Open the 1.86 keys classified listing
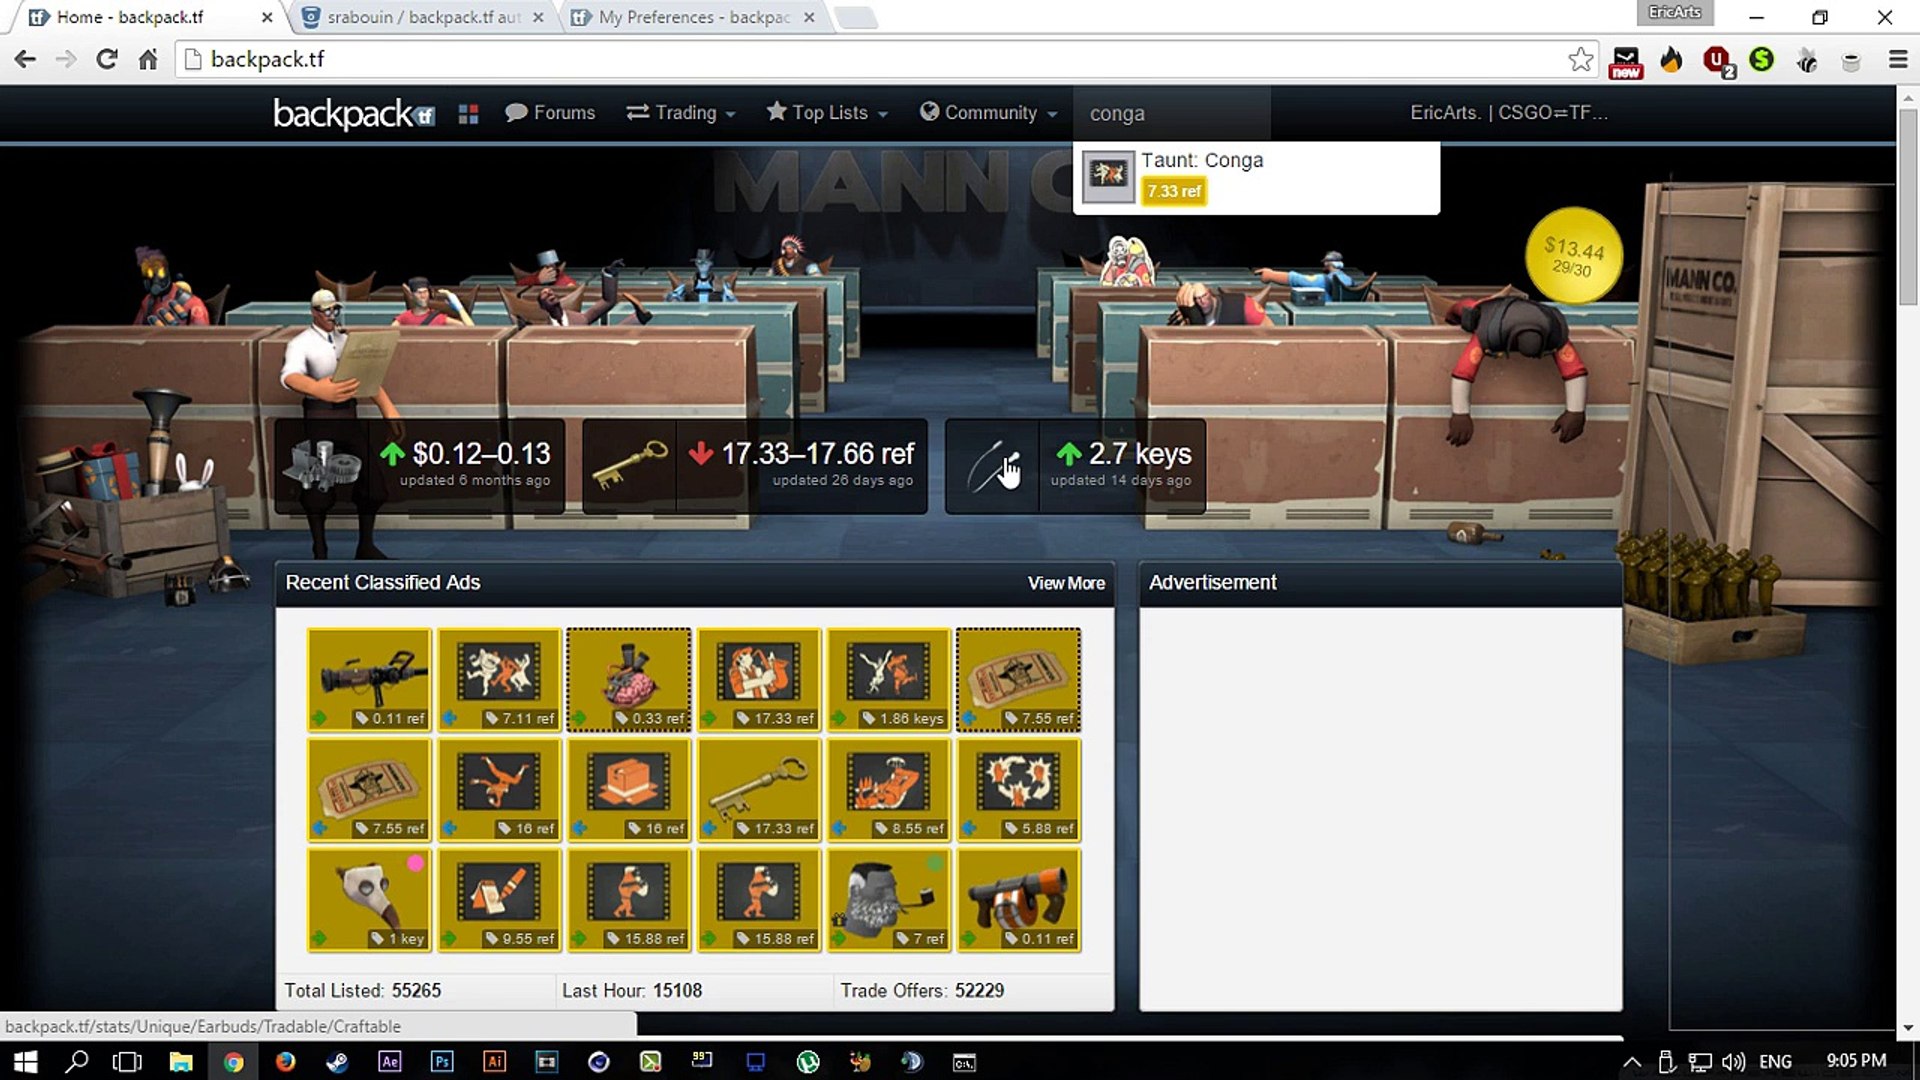 click(x=889, y=680)
